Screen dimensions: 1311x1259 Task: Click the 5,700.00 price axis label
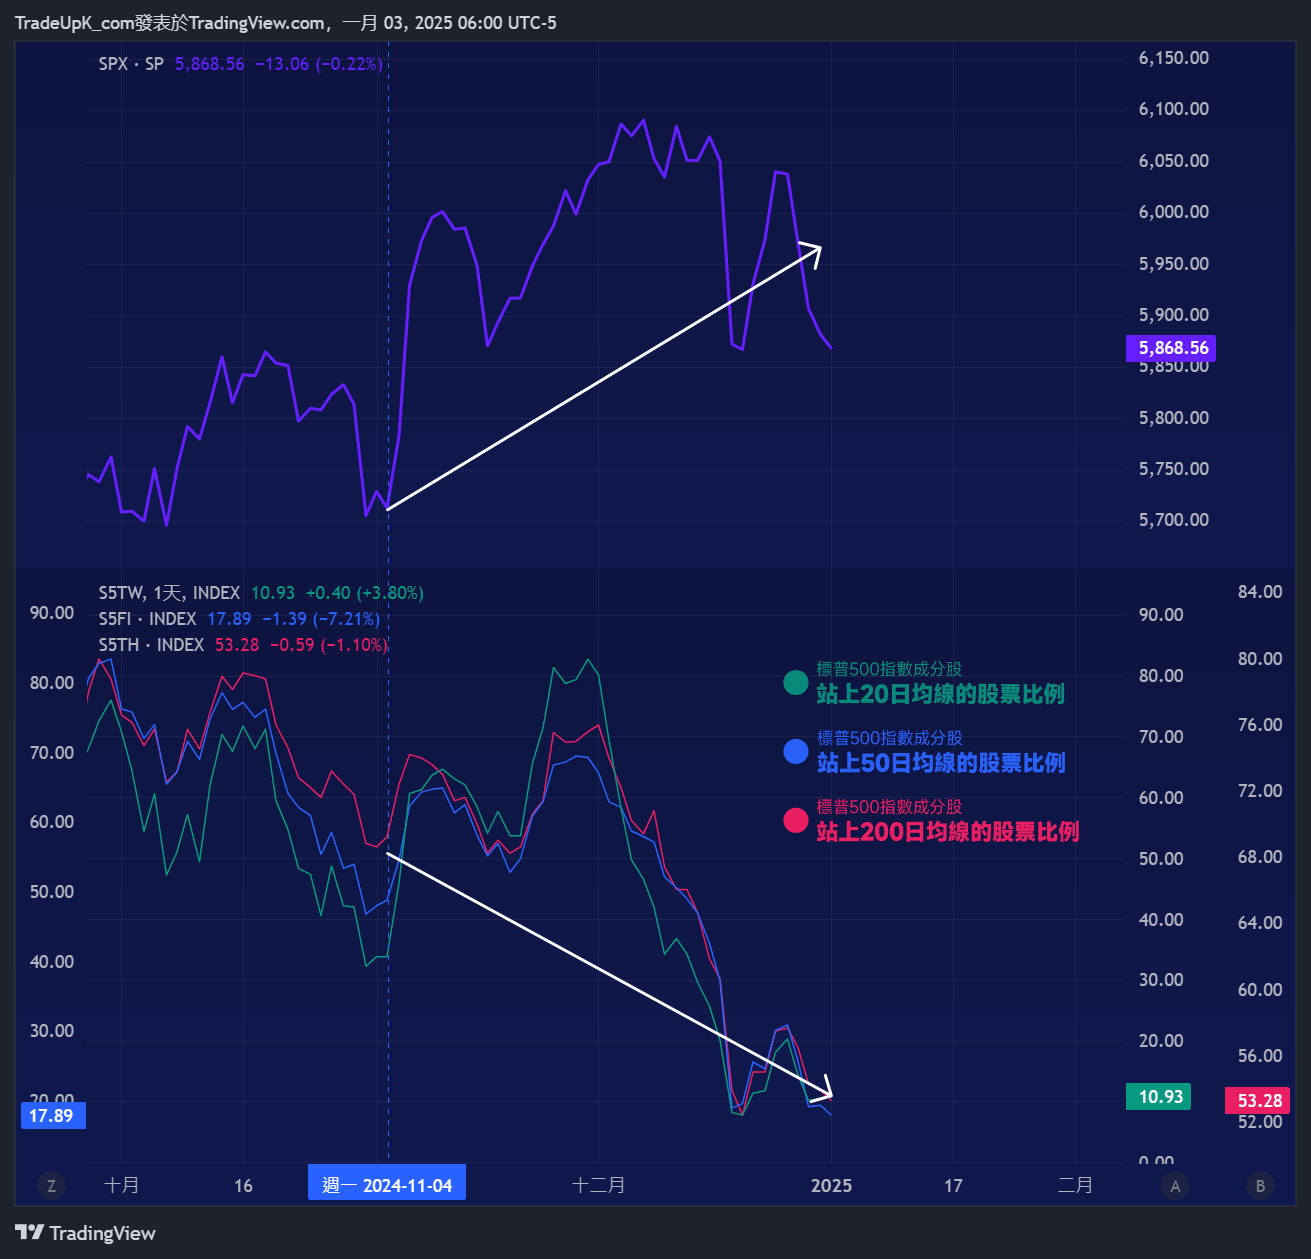[1174, 520]
